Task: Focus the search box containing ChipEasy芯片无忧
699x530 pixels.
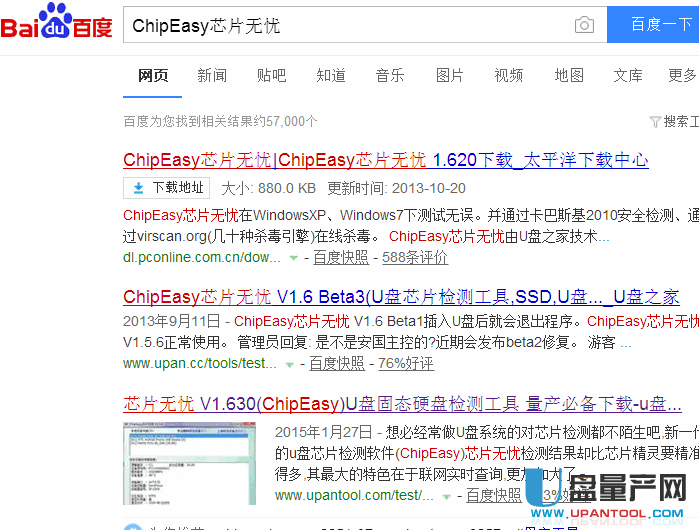Action: click(348, 25)
